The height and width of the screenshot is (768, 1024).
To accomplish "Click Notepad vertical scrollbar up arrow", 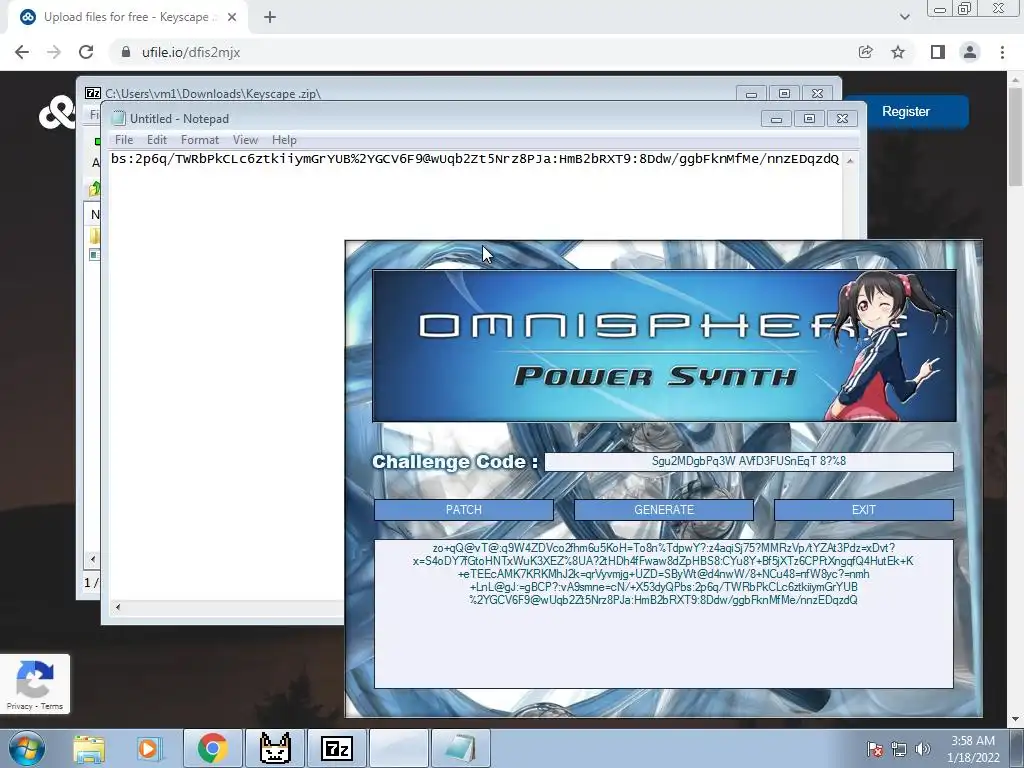I will click(850, 161).
